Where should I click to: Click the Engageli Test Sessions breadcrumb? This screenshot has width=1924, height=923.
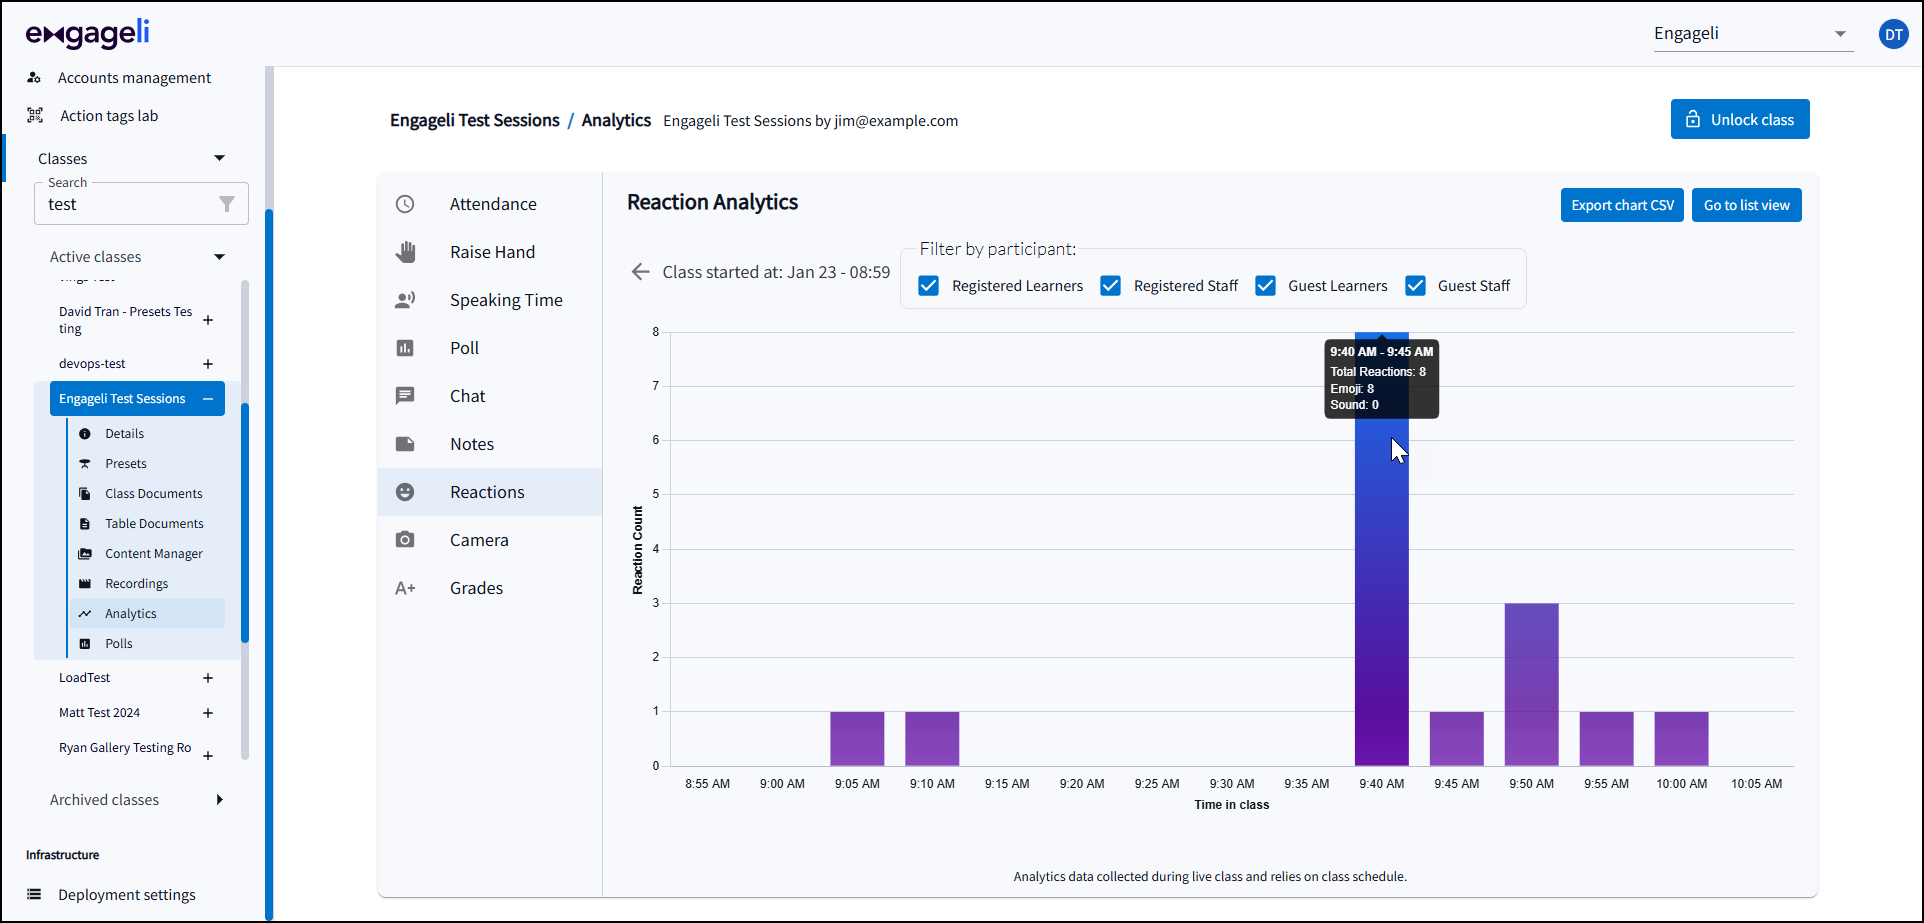coord(475,120)
